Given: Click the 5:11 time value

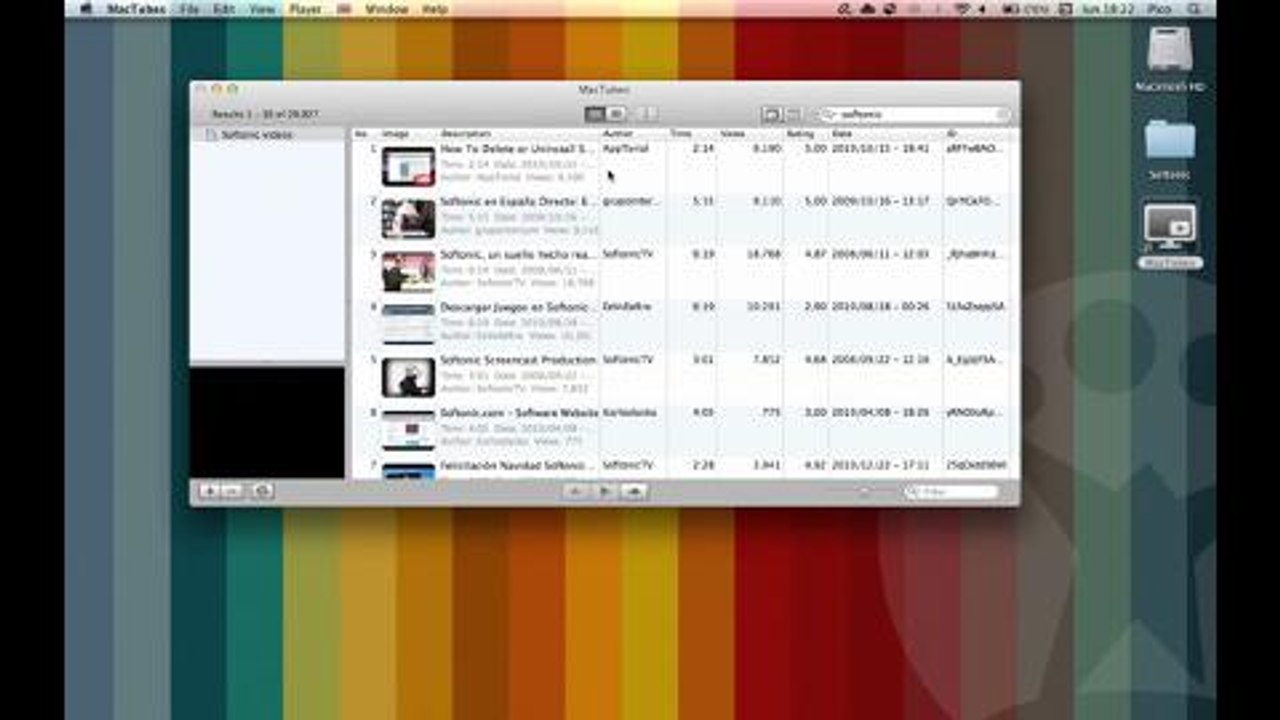Looking at the screenshot, I should point(705,202).
